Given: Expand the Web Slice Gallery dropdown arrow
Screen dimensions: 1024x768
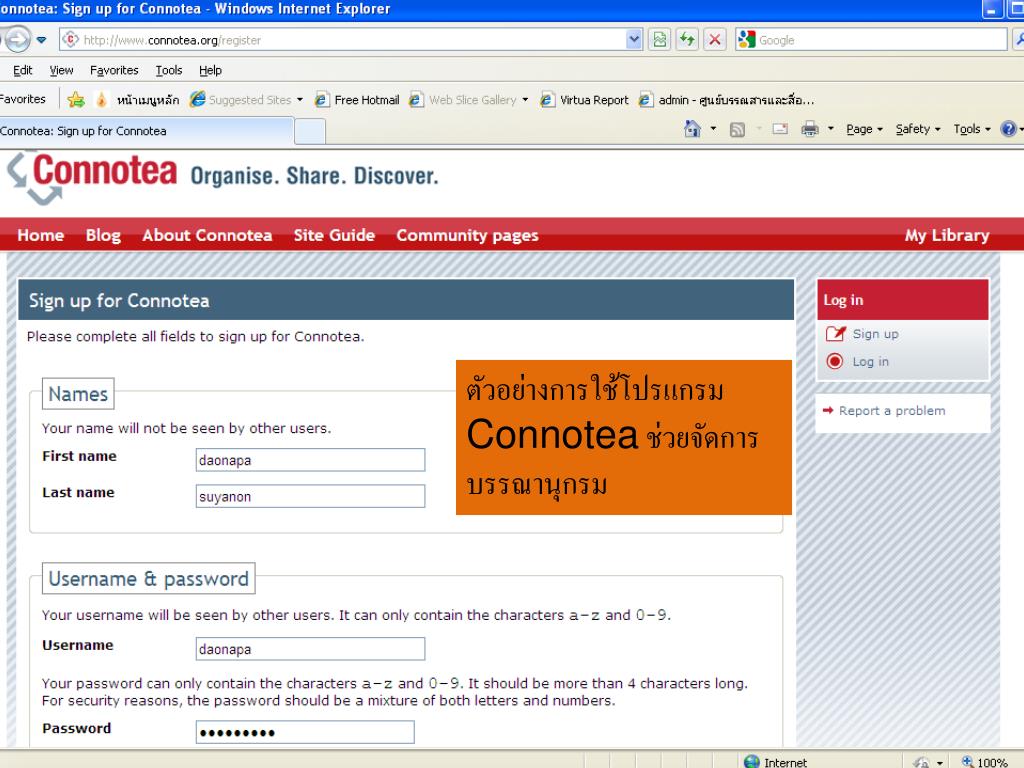Looking at the screenshot, I should click(525, 100).
